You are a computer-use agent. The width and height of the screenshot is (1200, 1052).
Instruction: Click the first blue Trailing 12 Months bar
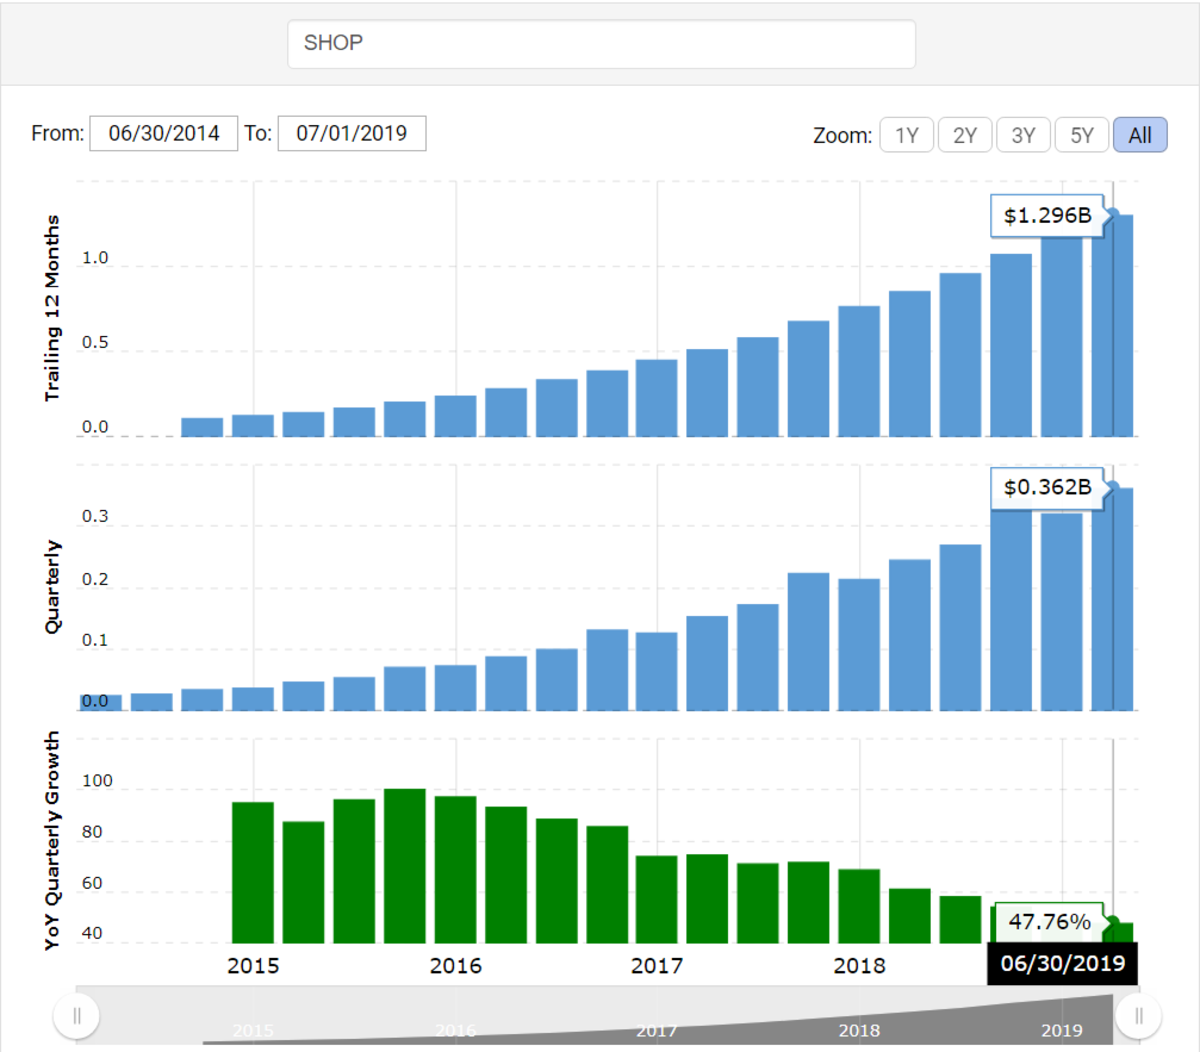[x=202, y=428]
